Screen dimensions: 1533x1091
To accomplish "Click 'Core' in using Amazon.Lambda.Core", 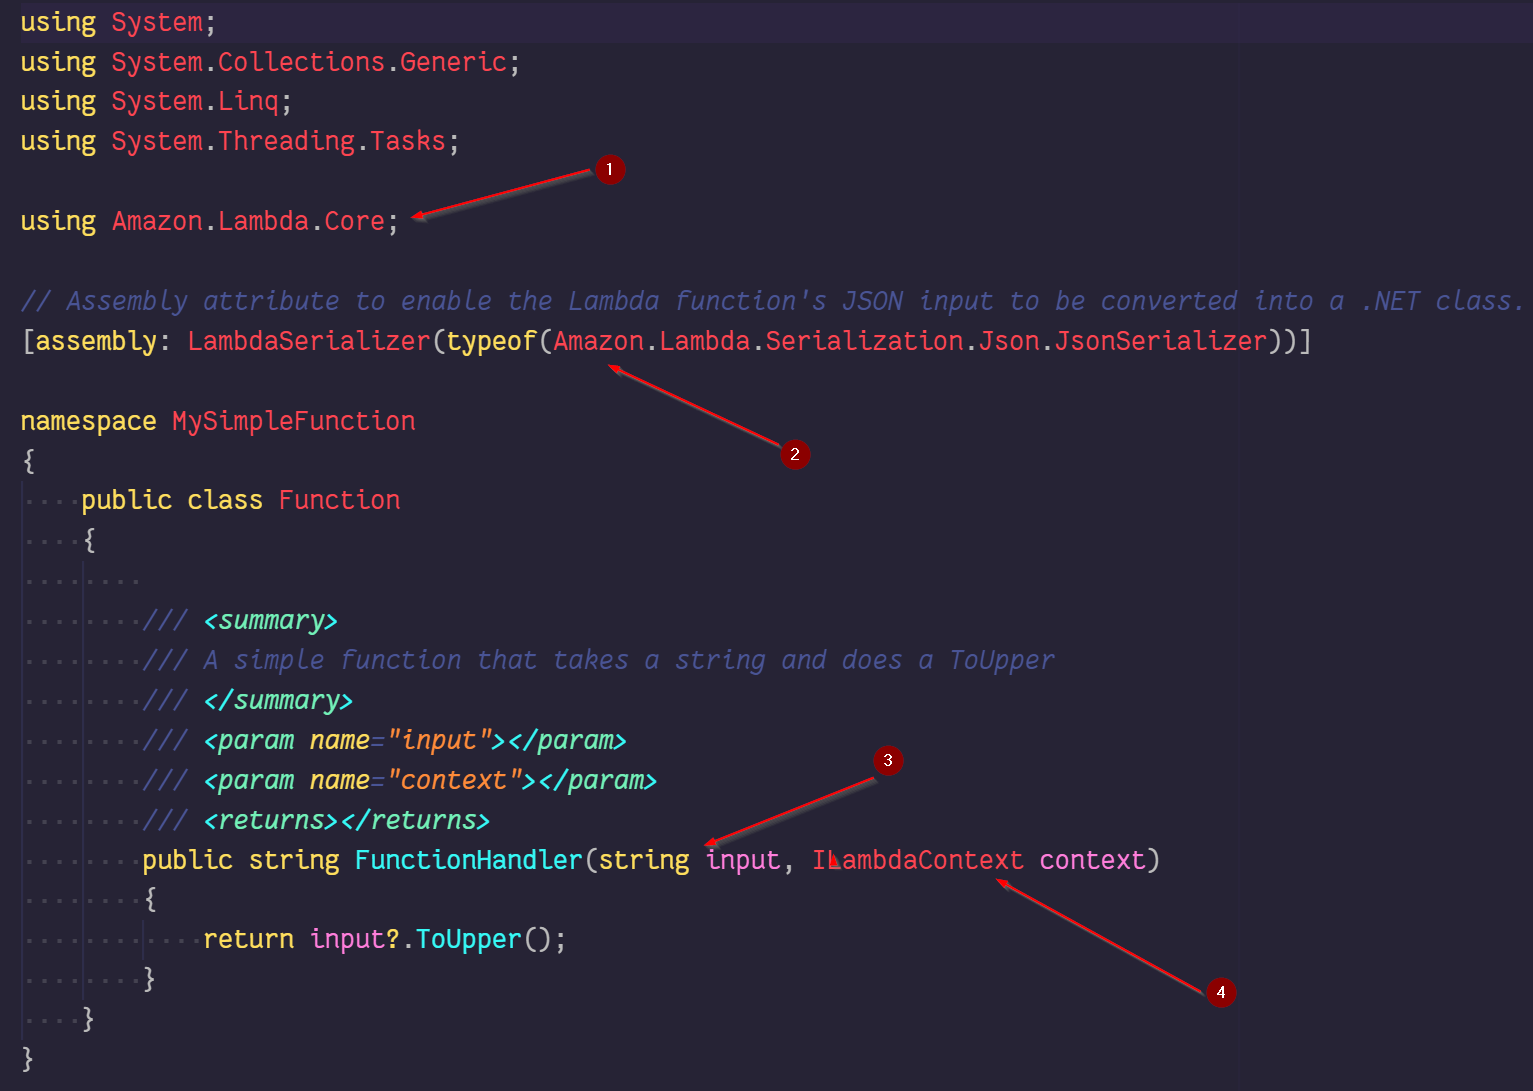I will (x=355, y=221).
